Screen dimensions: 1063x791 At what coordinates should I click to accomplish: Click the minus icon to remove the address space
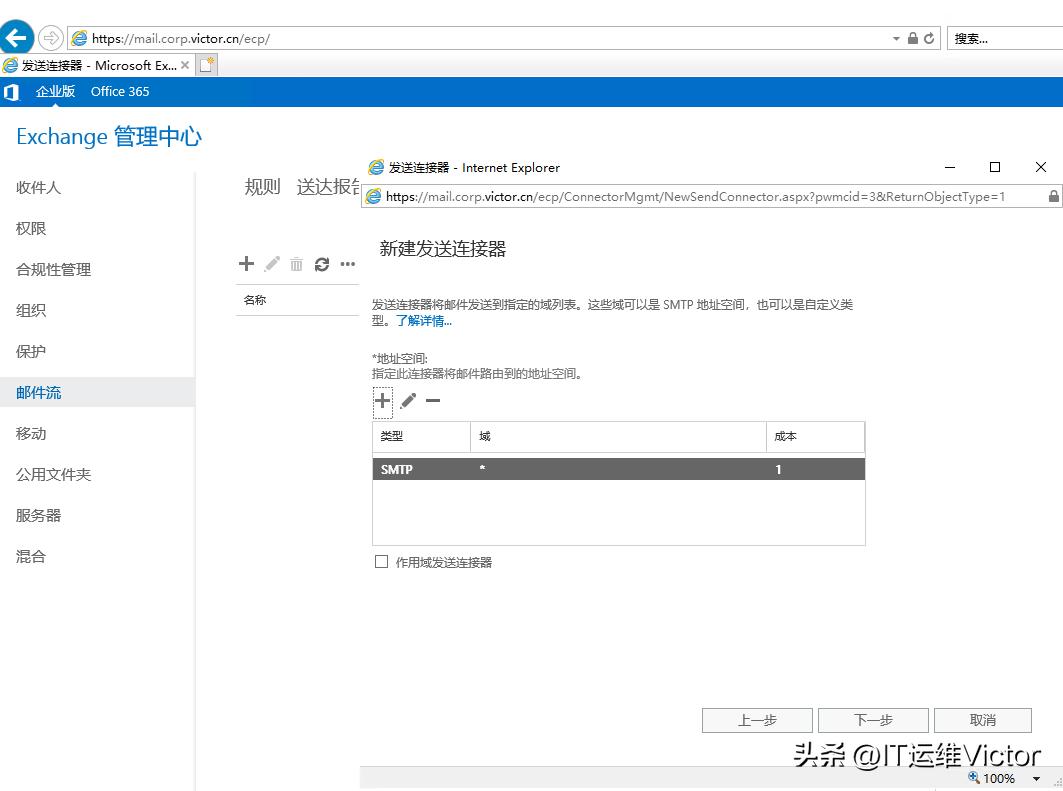[435, 401]
